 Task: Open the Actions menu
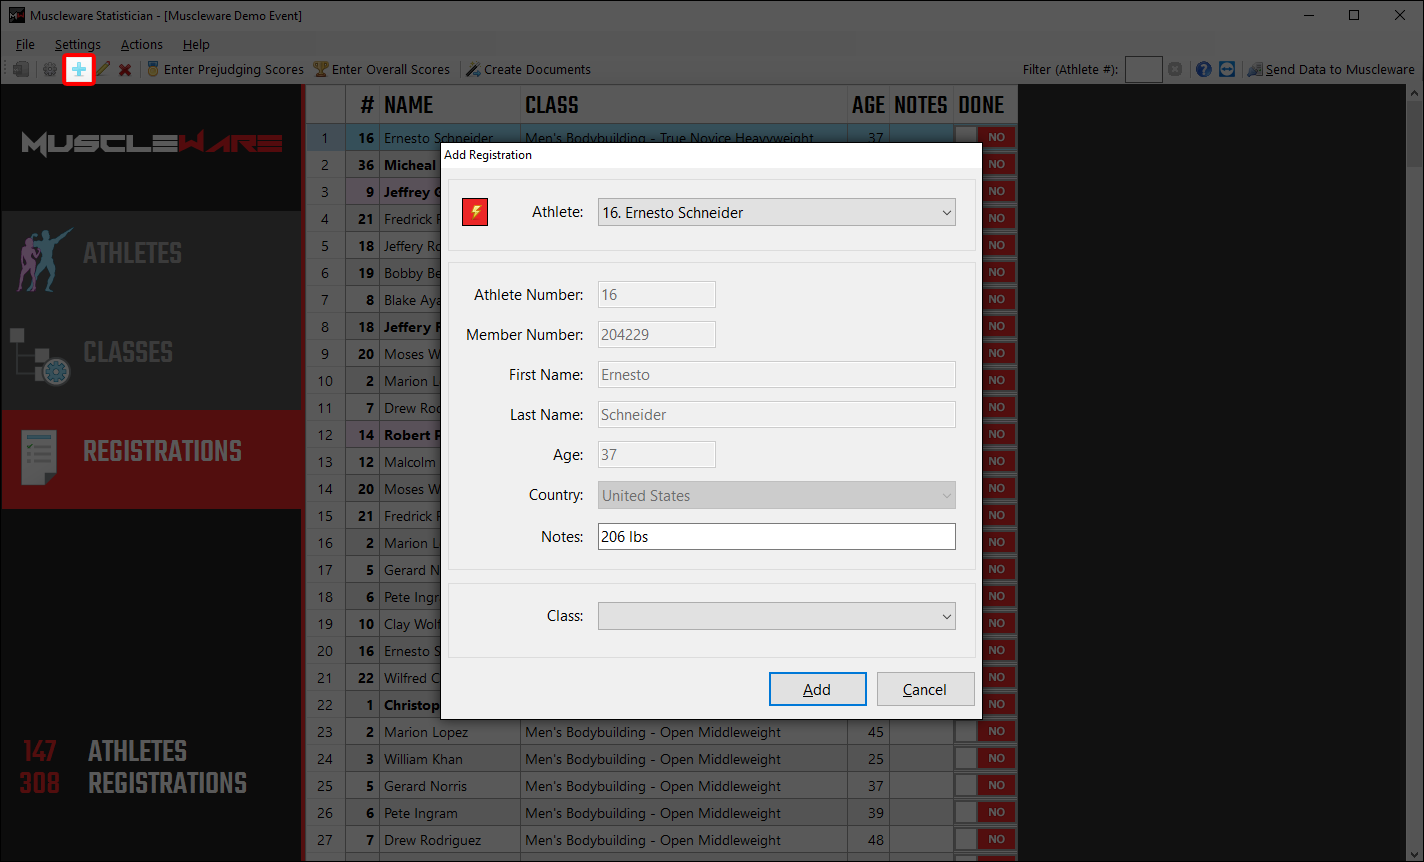pos(141,44)
